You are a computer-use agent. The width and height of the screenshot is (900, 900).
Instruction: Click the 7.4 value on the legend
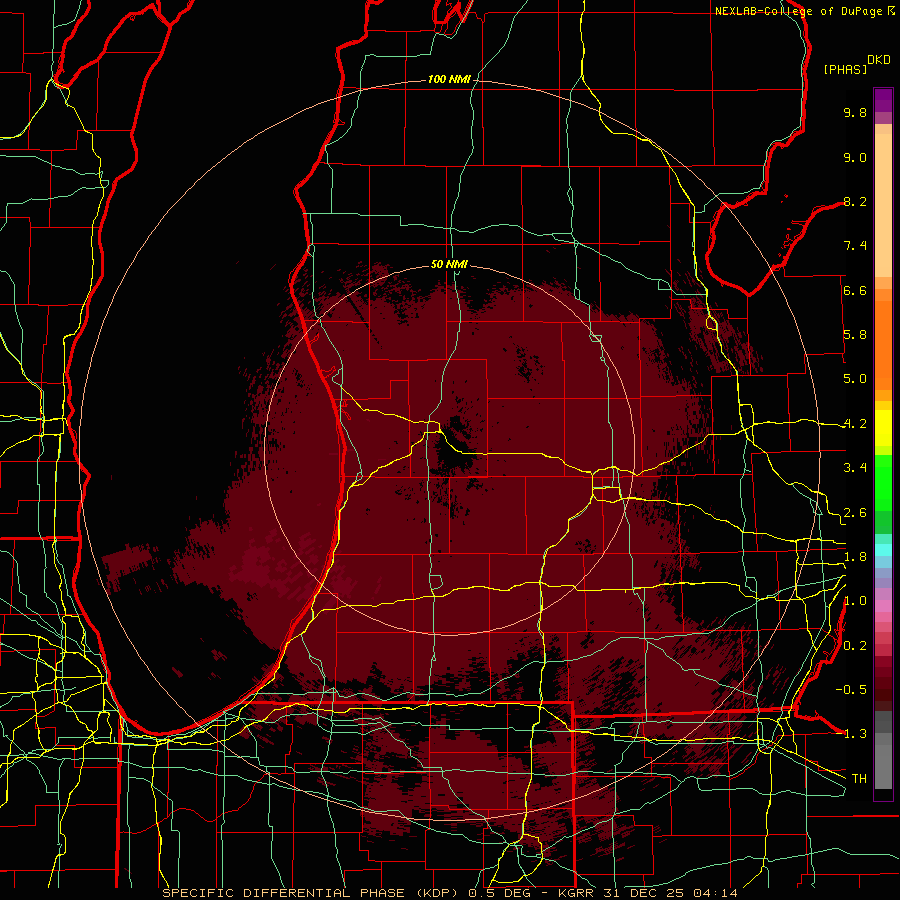pyautogui.click(x=855, y=246)
